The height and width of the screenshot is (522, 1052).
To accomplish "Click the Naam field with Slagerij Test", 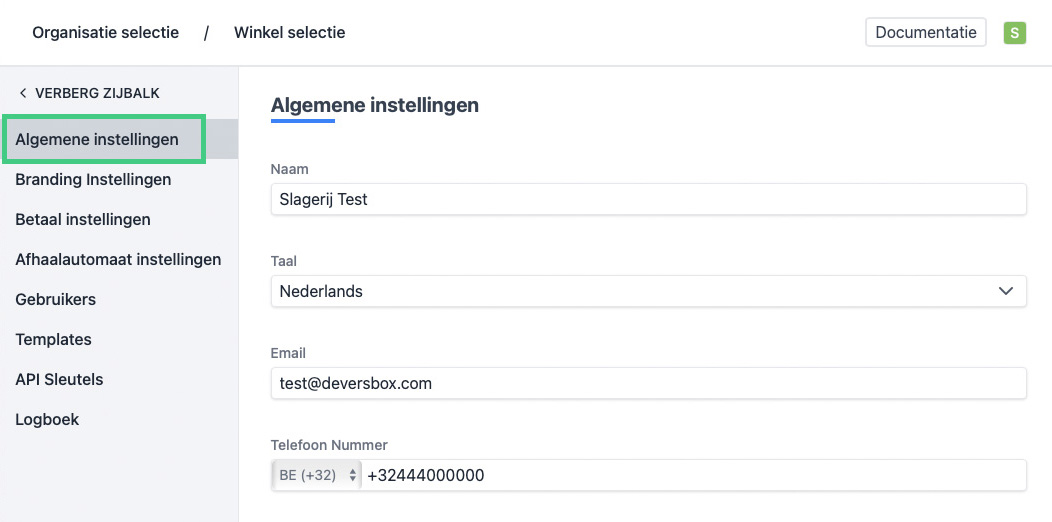I will pos(648,199).
